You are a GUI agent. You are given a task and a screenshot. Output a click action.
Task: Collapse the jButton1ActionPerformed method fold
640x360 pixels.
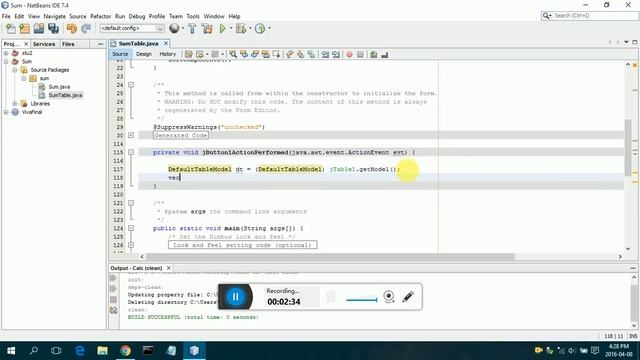(x=131, y=152)
